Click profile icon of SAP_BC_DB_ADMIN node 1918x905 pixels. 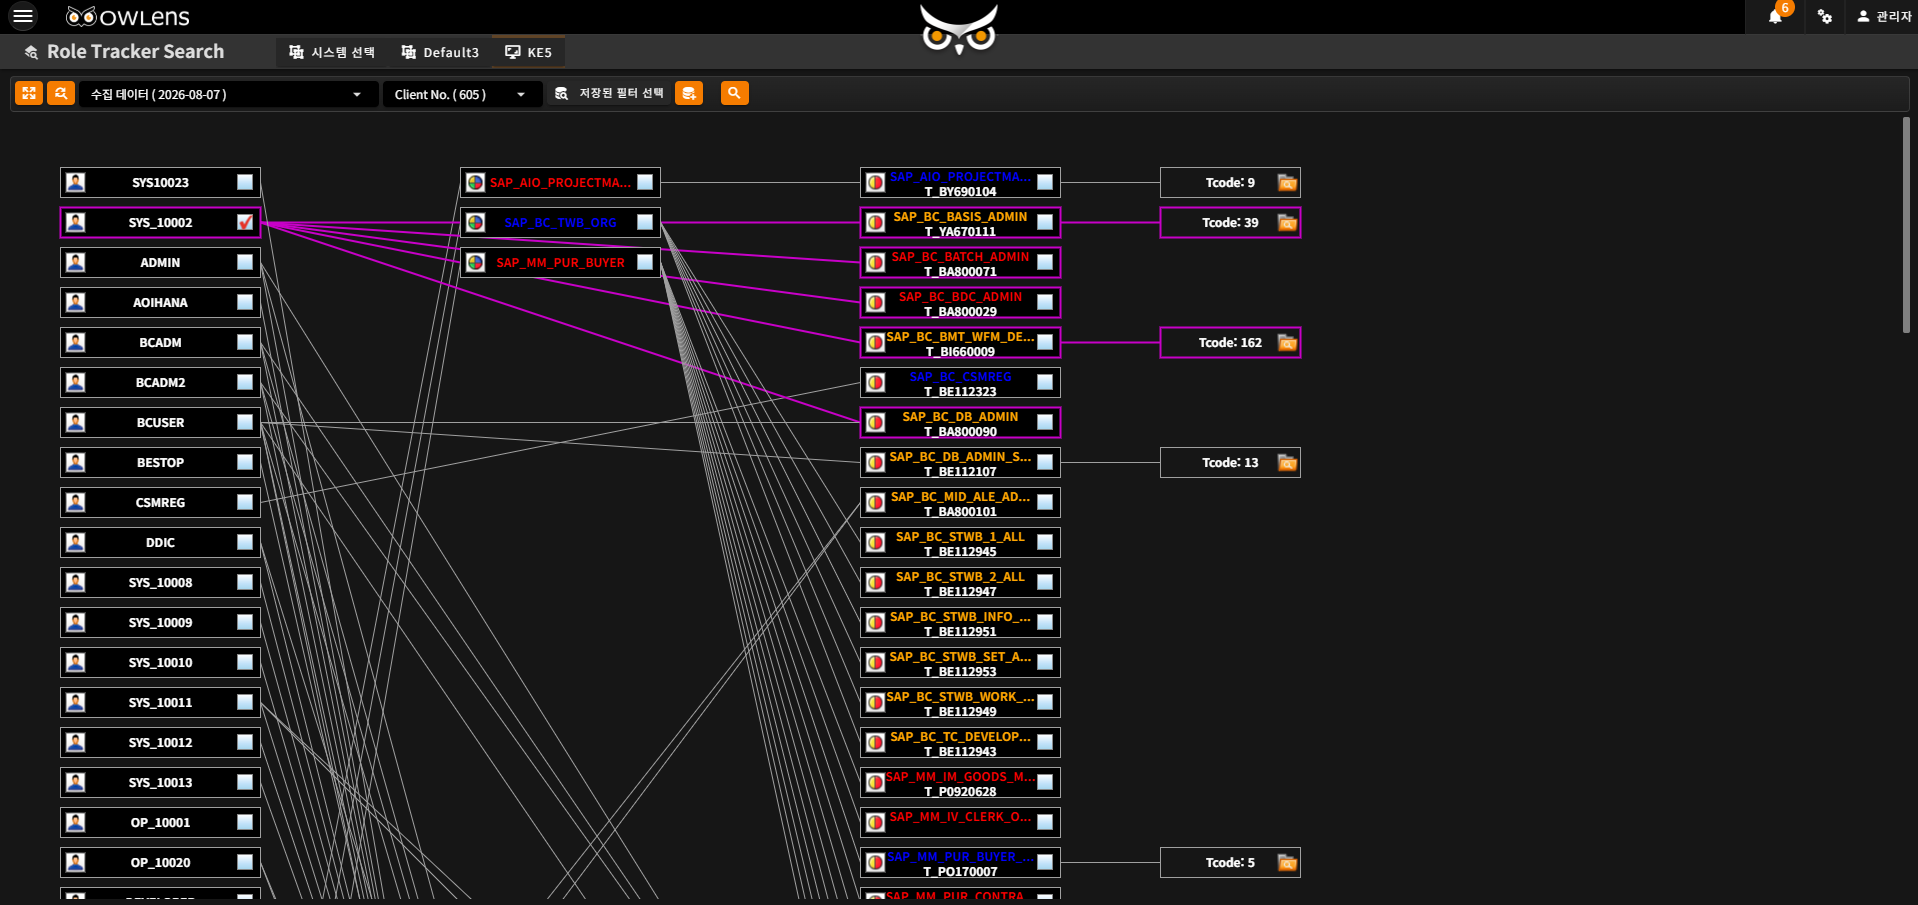(x=876, y=422)
